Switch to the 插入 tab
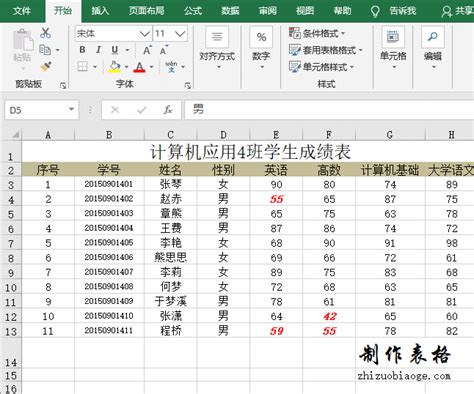The height and width of the screenshot is (394, 474). click(100, 11)
